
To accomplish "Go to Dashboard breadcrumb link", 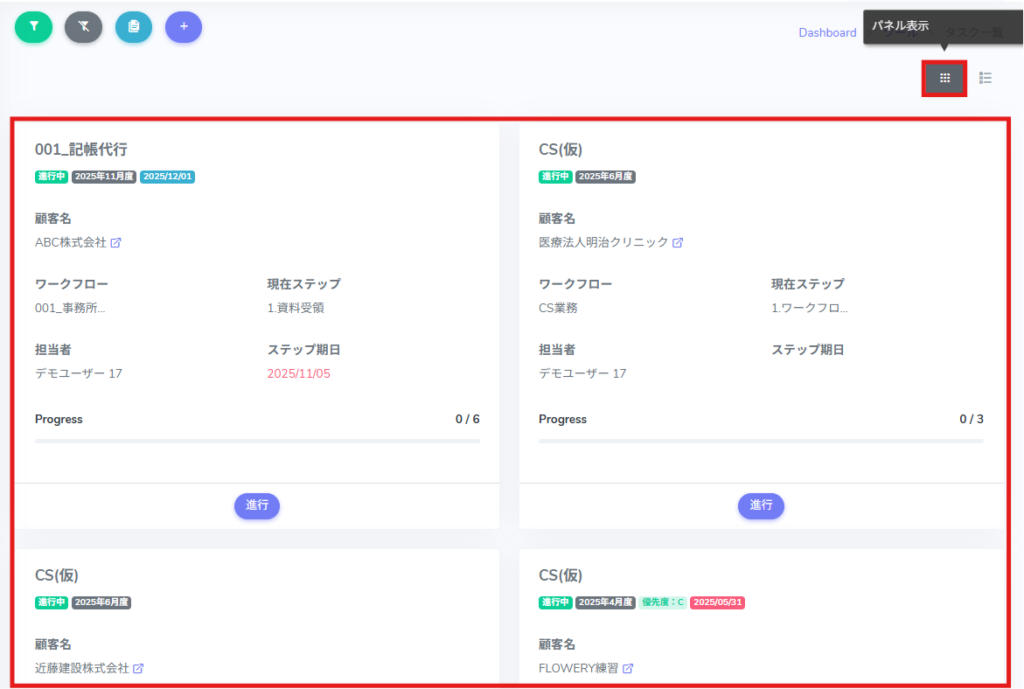I will pyautogui.click(x=827, y=33).
